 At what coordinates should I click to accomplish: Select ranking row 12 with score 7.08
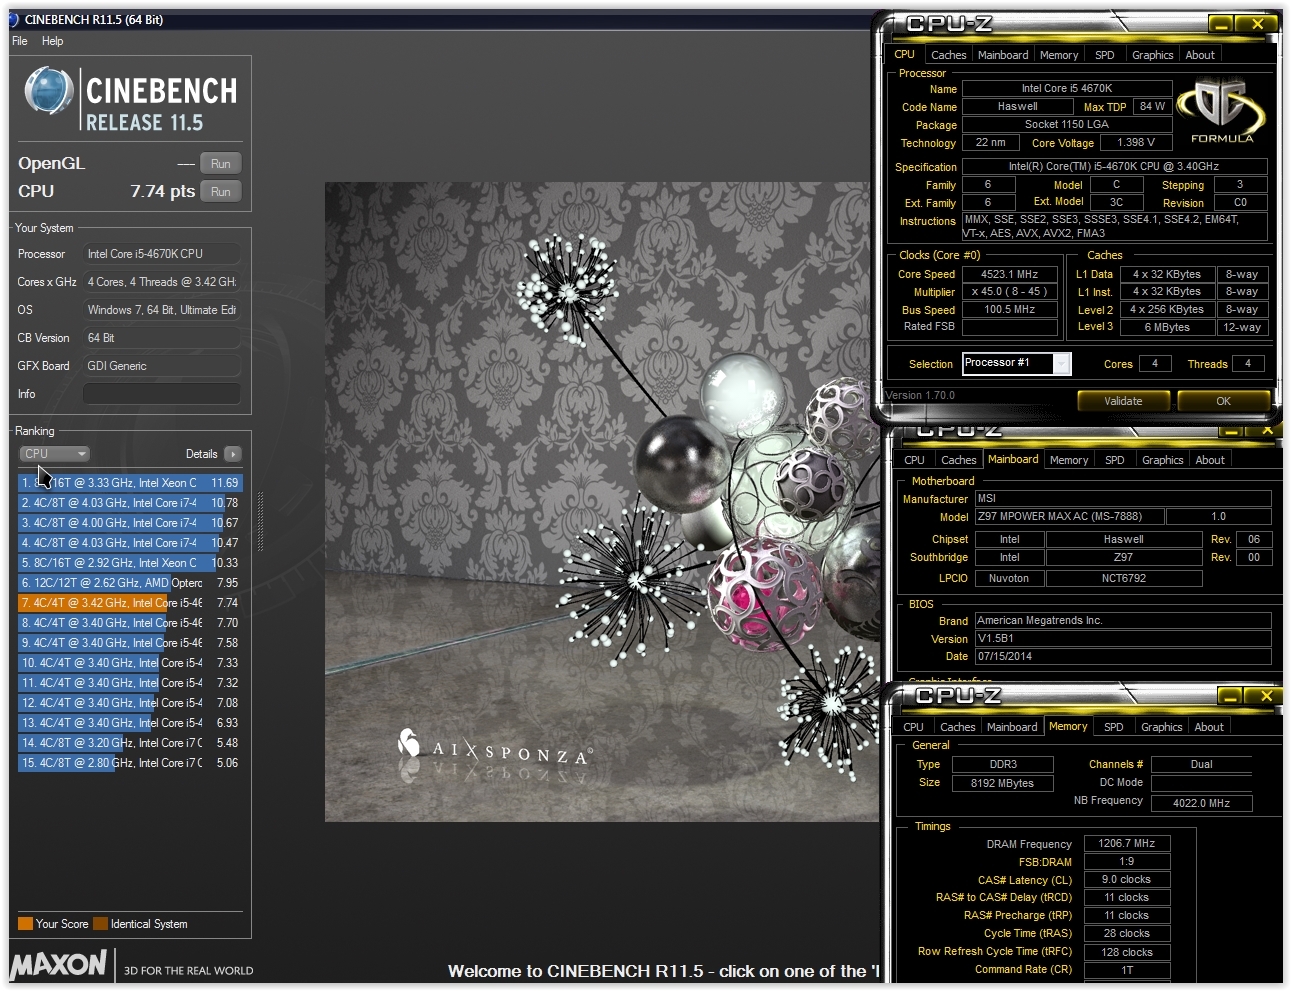(x=130, y=703)
